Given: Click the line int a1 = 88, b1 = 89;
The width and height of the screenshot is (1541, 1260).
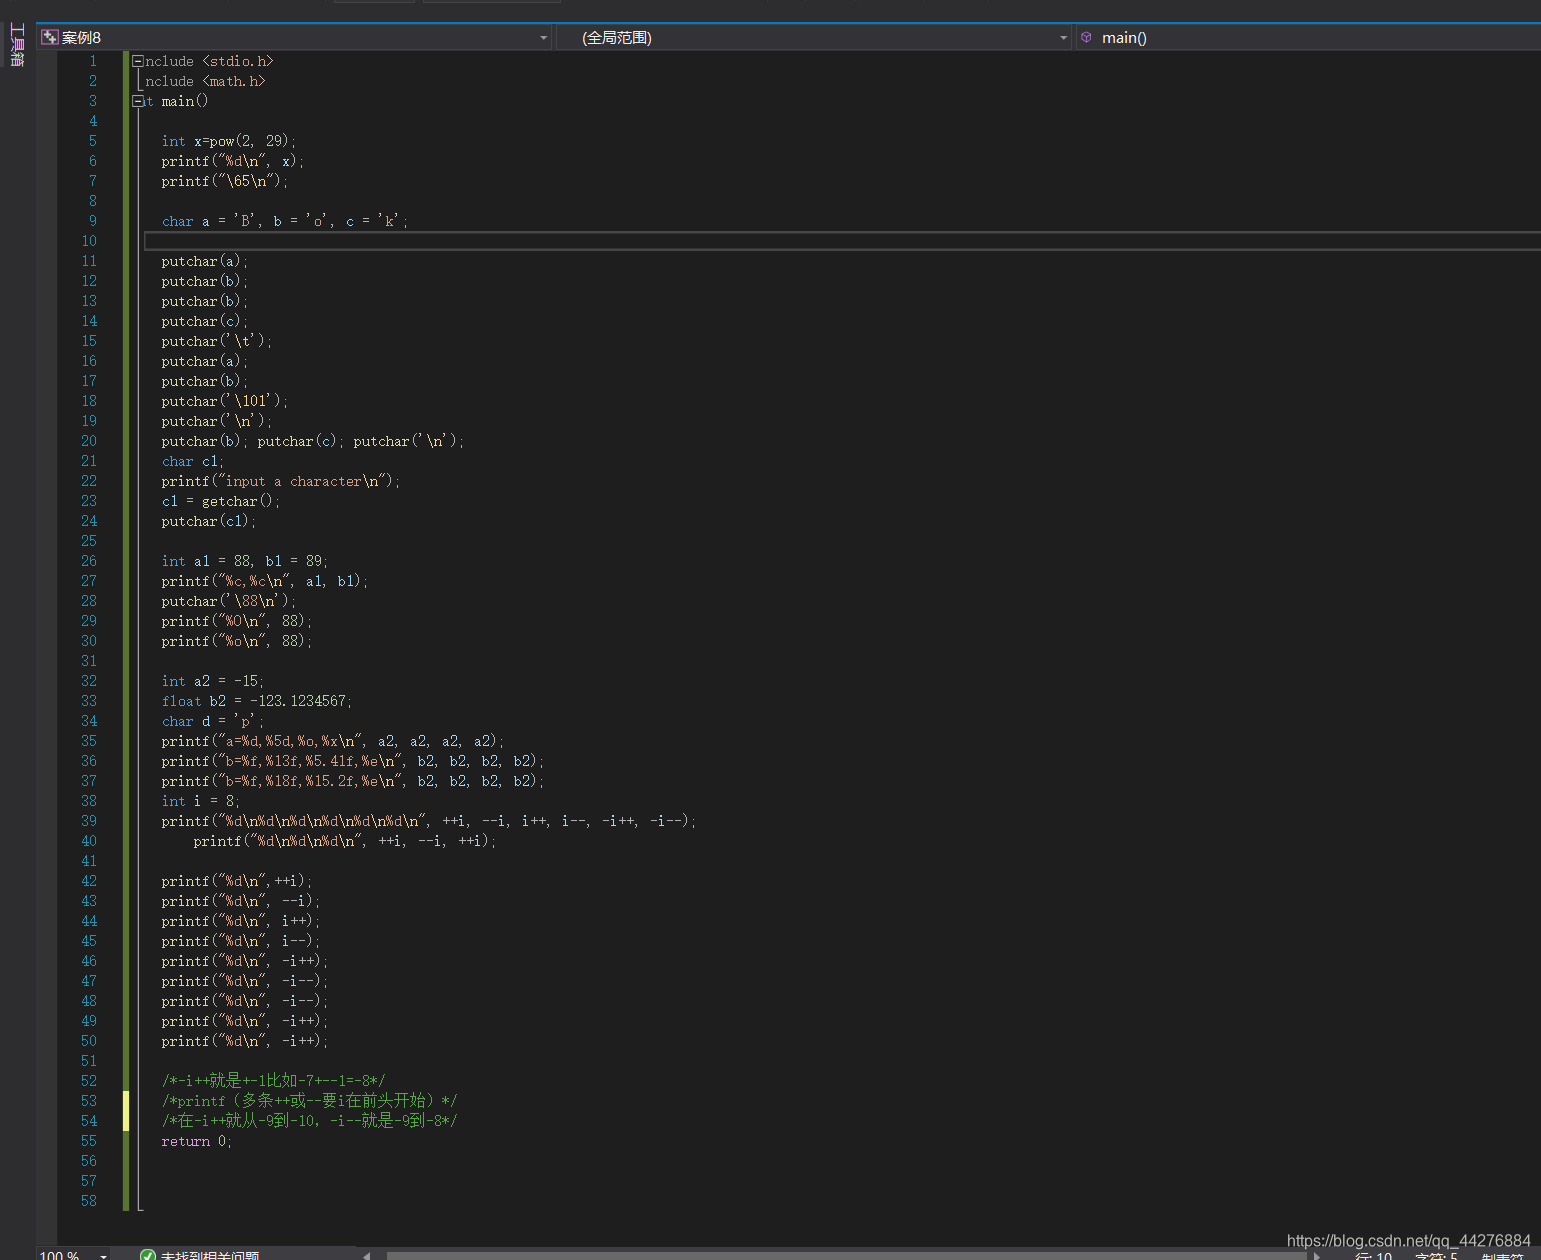Looking at the screenshot, I should pos(244,561).
